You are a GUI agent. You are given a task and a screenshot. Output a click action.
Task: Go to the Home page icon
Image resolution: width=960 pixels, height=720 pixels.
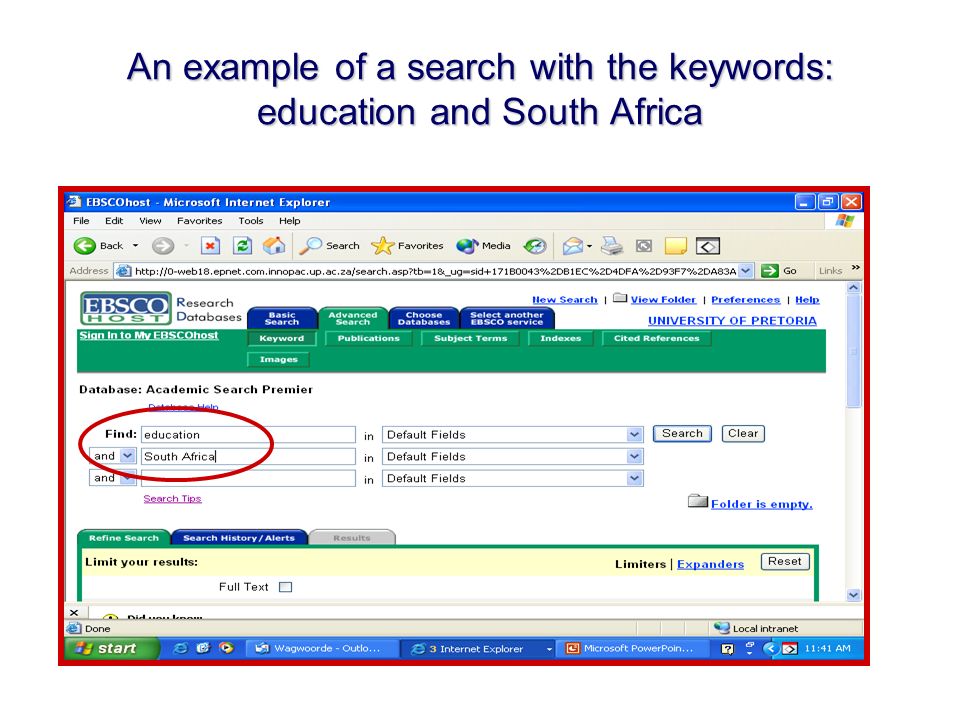[x=274, y=246]
